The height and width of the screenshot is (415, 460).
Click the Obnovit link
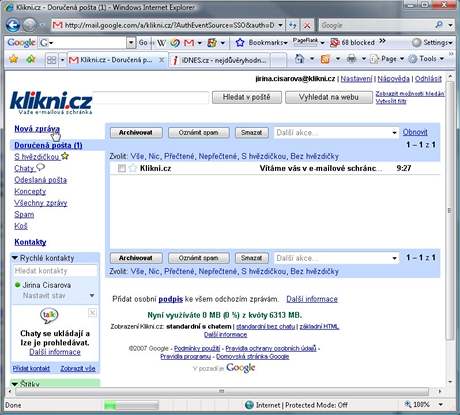tap(415, 132)
